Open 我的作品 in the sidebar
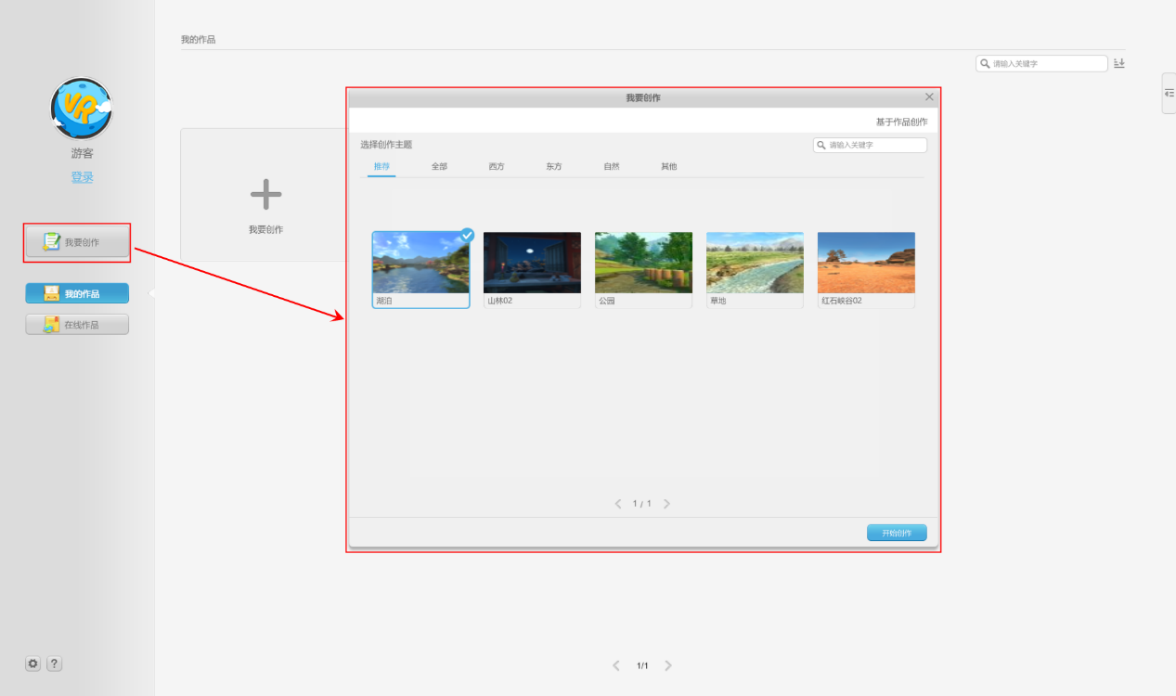 pyautogui.click(x=77, y=293)
